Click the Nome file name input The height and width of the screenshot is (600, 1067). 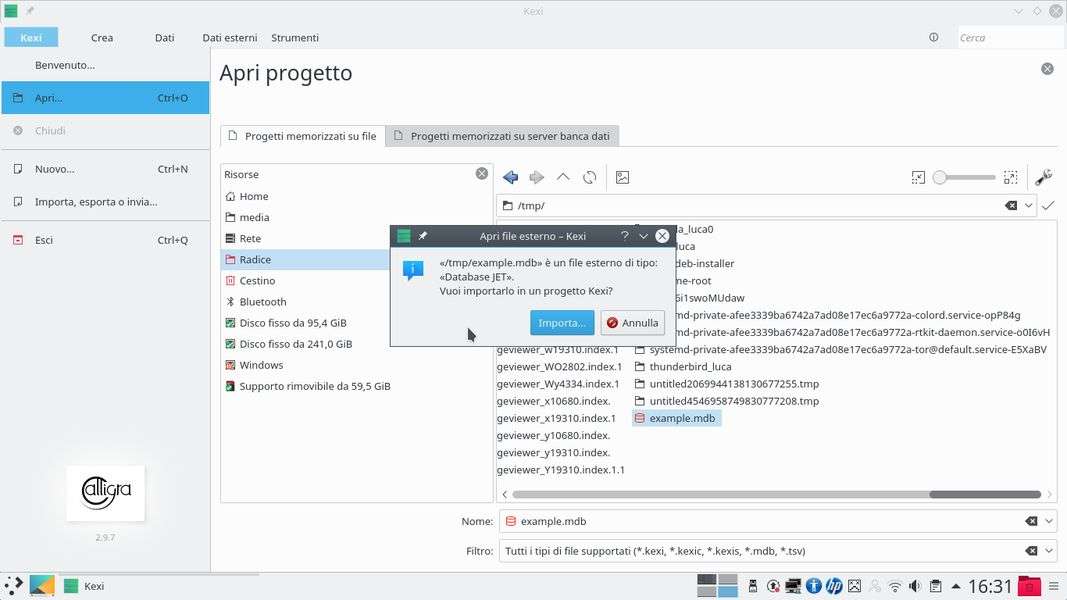pyautogui.click(x=762, y=521)
